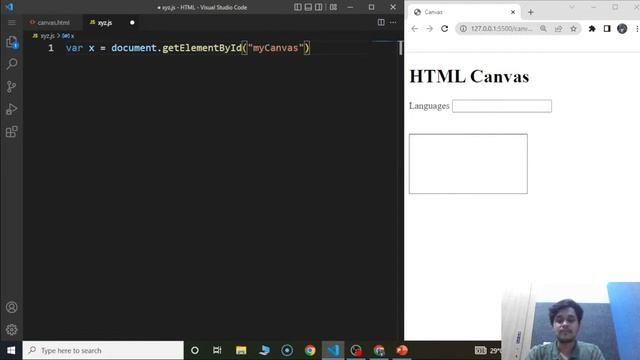Open a new Chrome tab

(x=531, y=12)
